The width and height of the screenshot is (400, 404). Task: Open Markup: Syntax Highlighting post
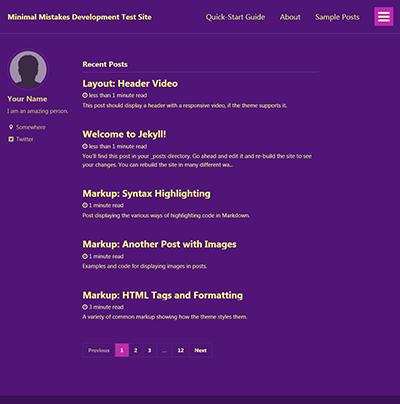[146, 194]
